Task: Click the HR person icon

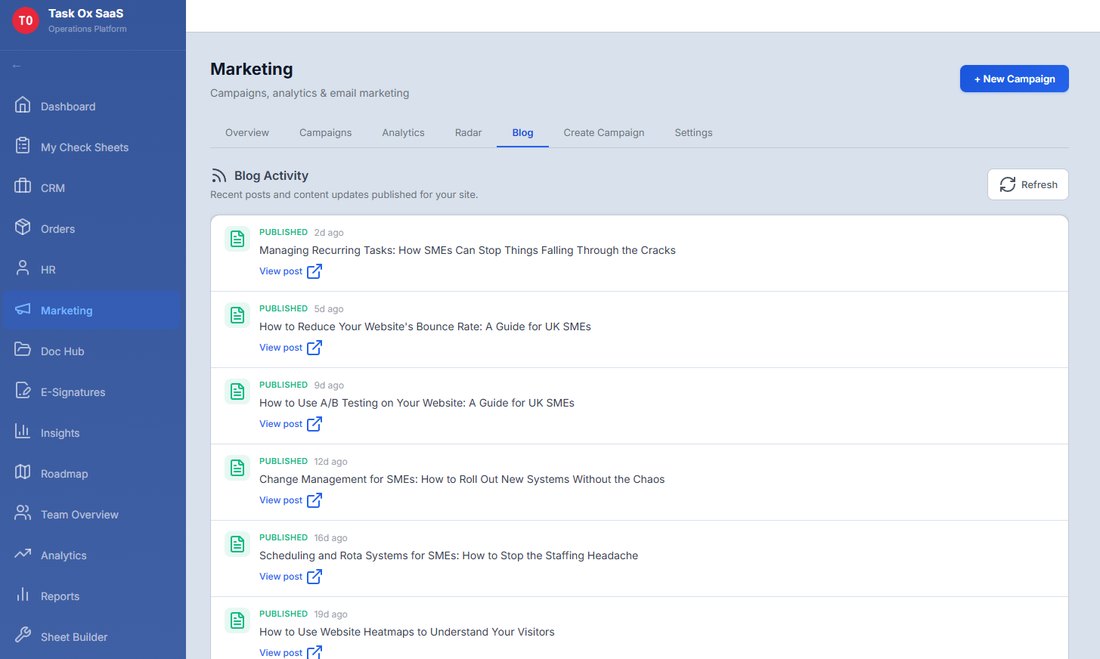Action: [22, 268]
